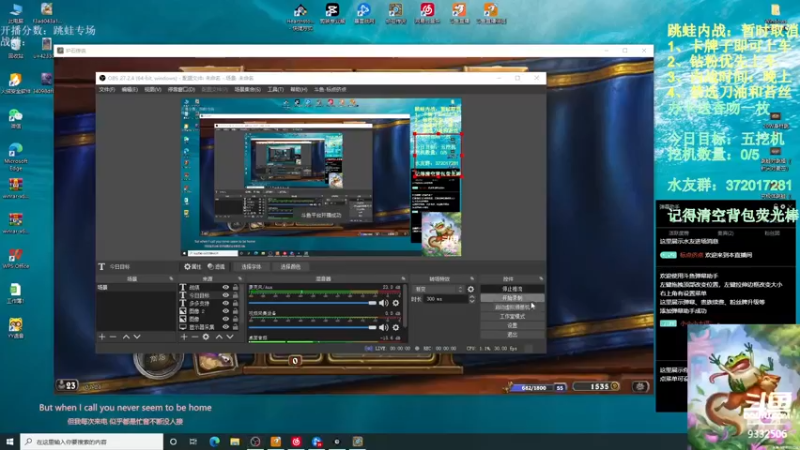Open the Hearthstone shortcut on desktop

click(300, 15)
